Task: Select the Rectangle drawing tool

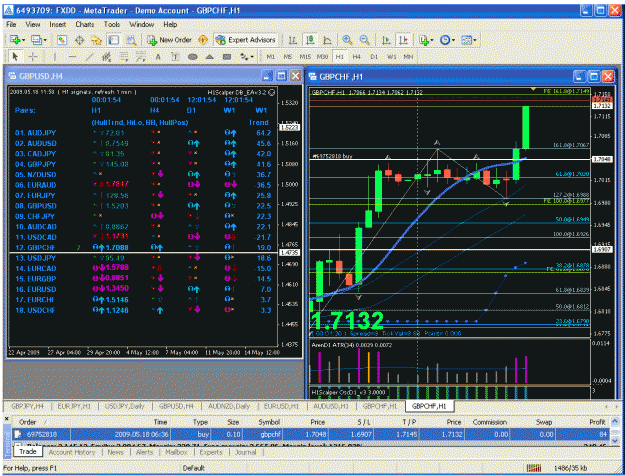Action: [x=227, y=57]
